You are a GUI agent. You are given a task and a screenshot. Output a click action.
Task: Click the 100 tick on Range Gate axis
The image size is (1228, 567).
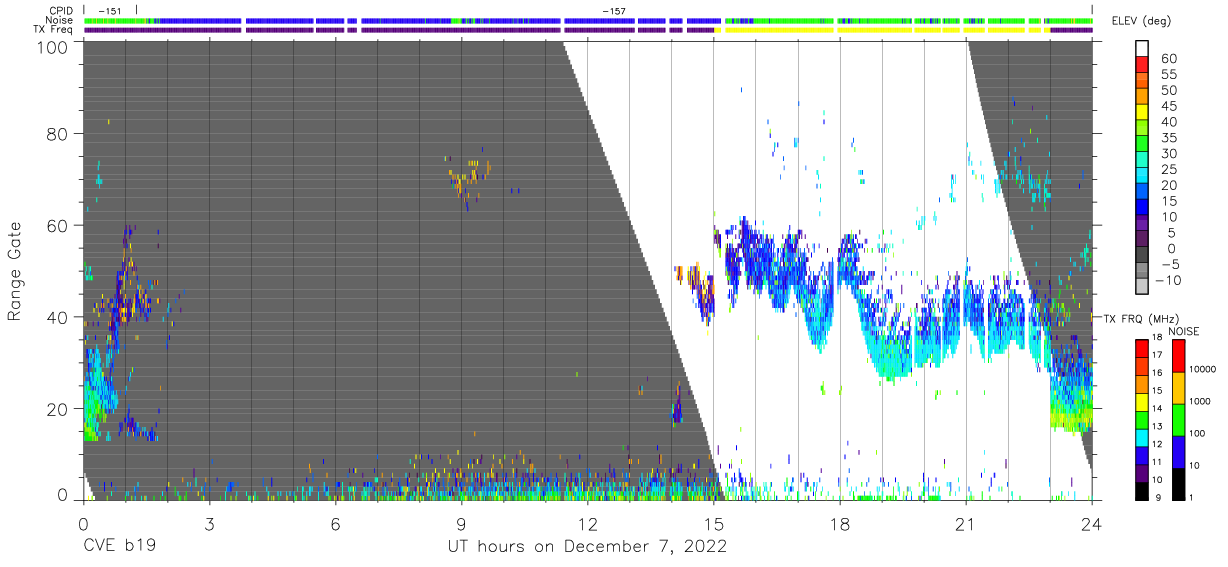tap(52, 46)
